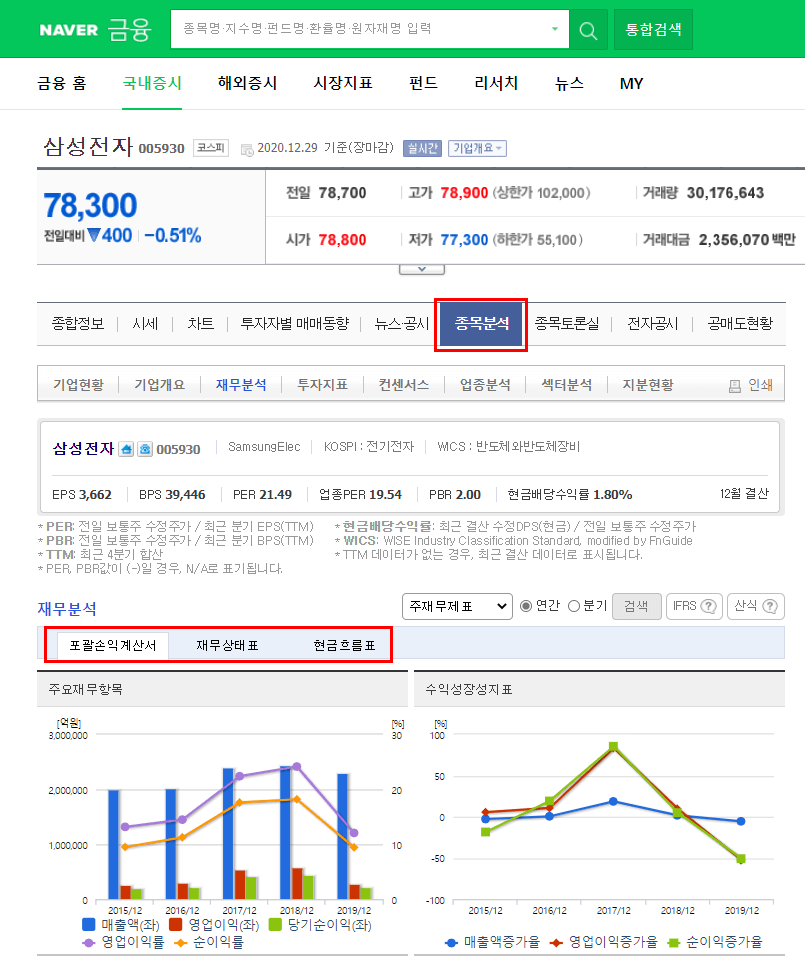Click the home icon next to 삼성전자
The width and height of the screenshot is (805, 963).
(x=126, y=449)
